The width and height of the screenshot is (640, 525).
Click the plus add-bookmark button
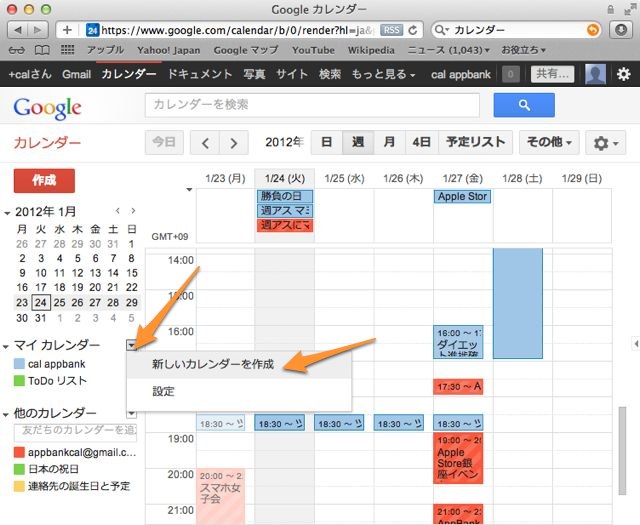(x=67, y=30)
